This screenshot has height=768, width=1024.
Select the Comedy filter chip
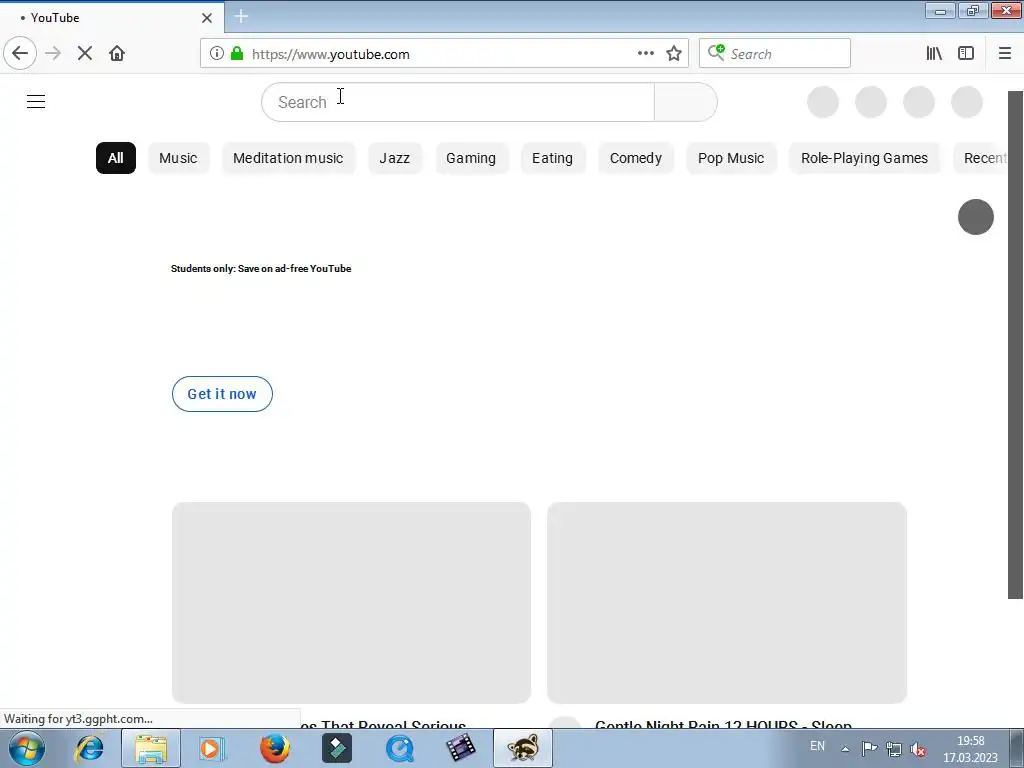[635, 158]
